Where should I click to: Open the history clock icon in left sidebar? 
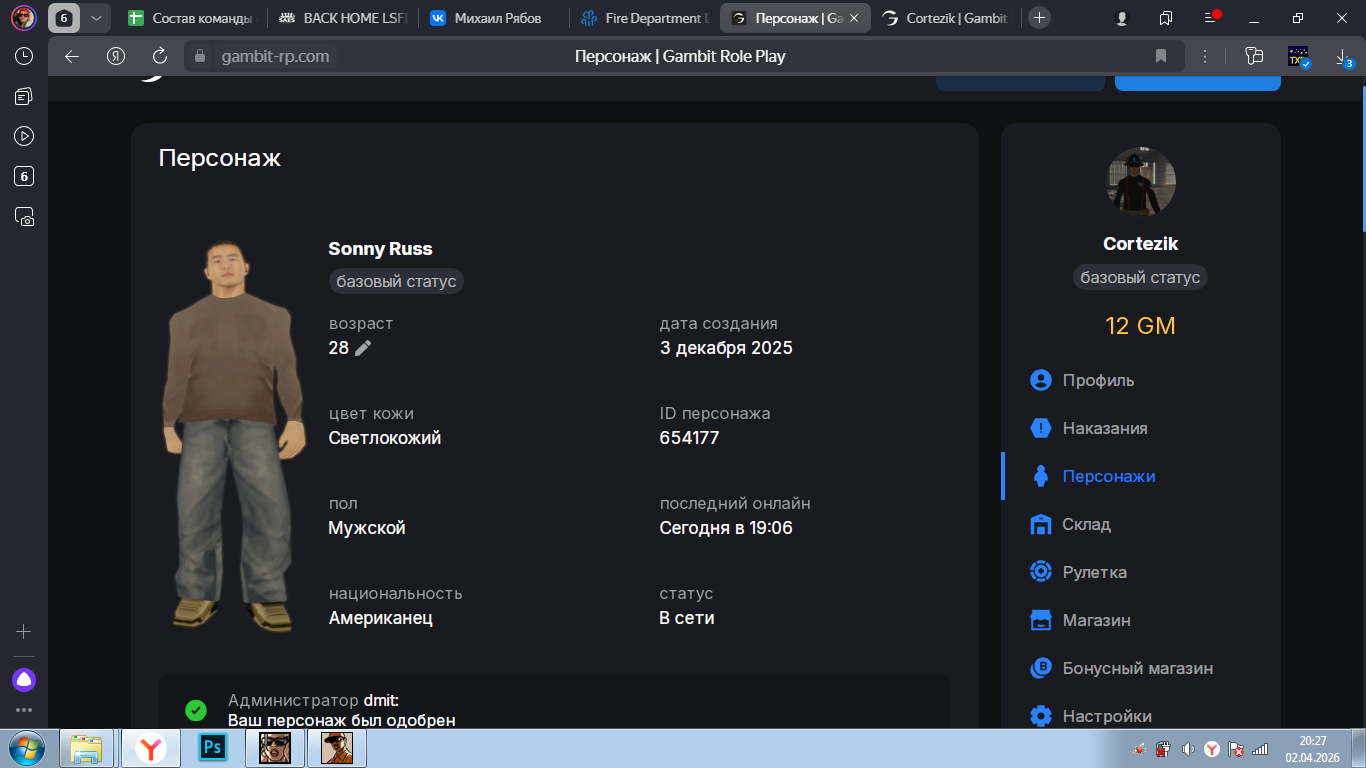coord(24,56)
